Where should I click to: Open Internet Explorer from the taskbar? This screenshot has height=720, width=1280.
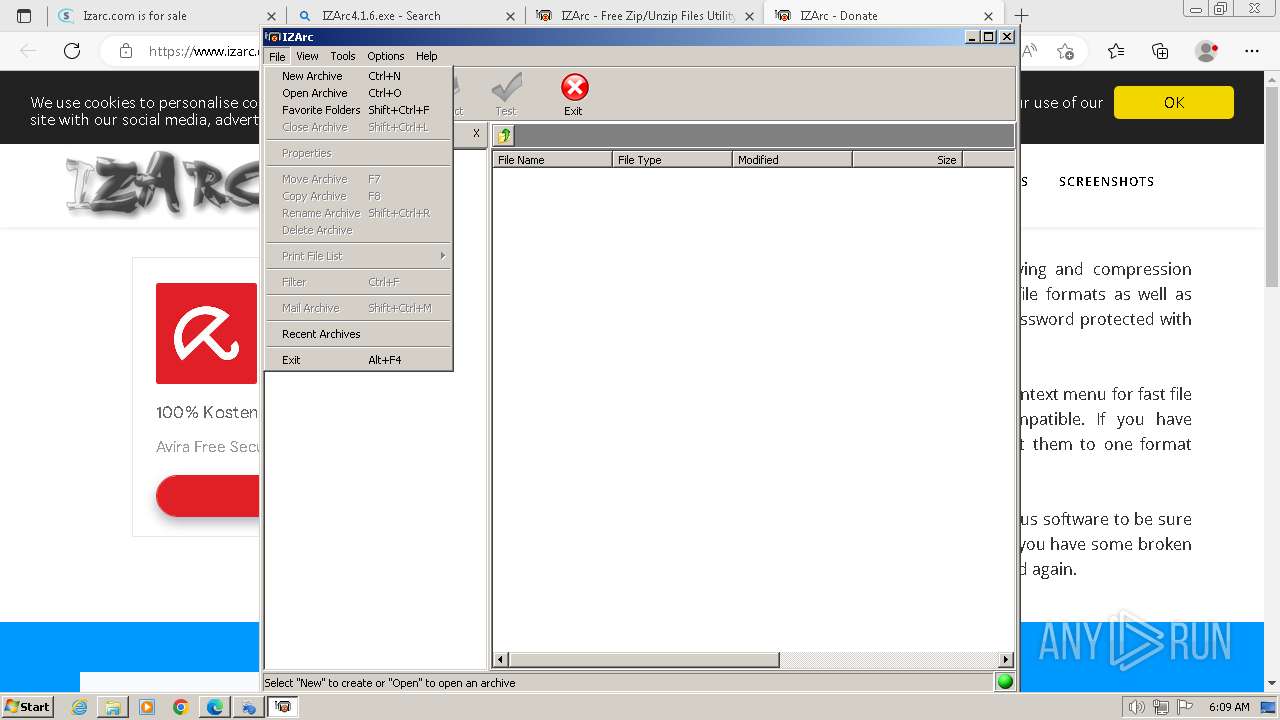(x=80, y=707)
